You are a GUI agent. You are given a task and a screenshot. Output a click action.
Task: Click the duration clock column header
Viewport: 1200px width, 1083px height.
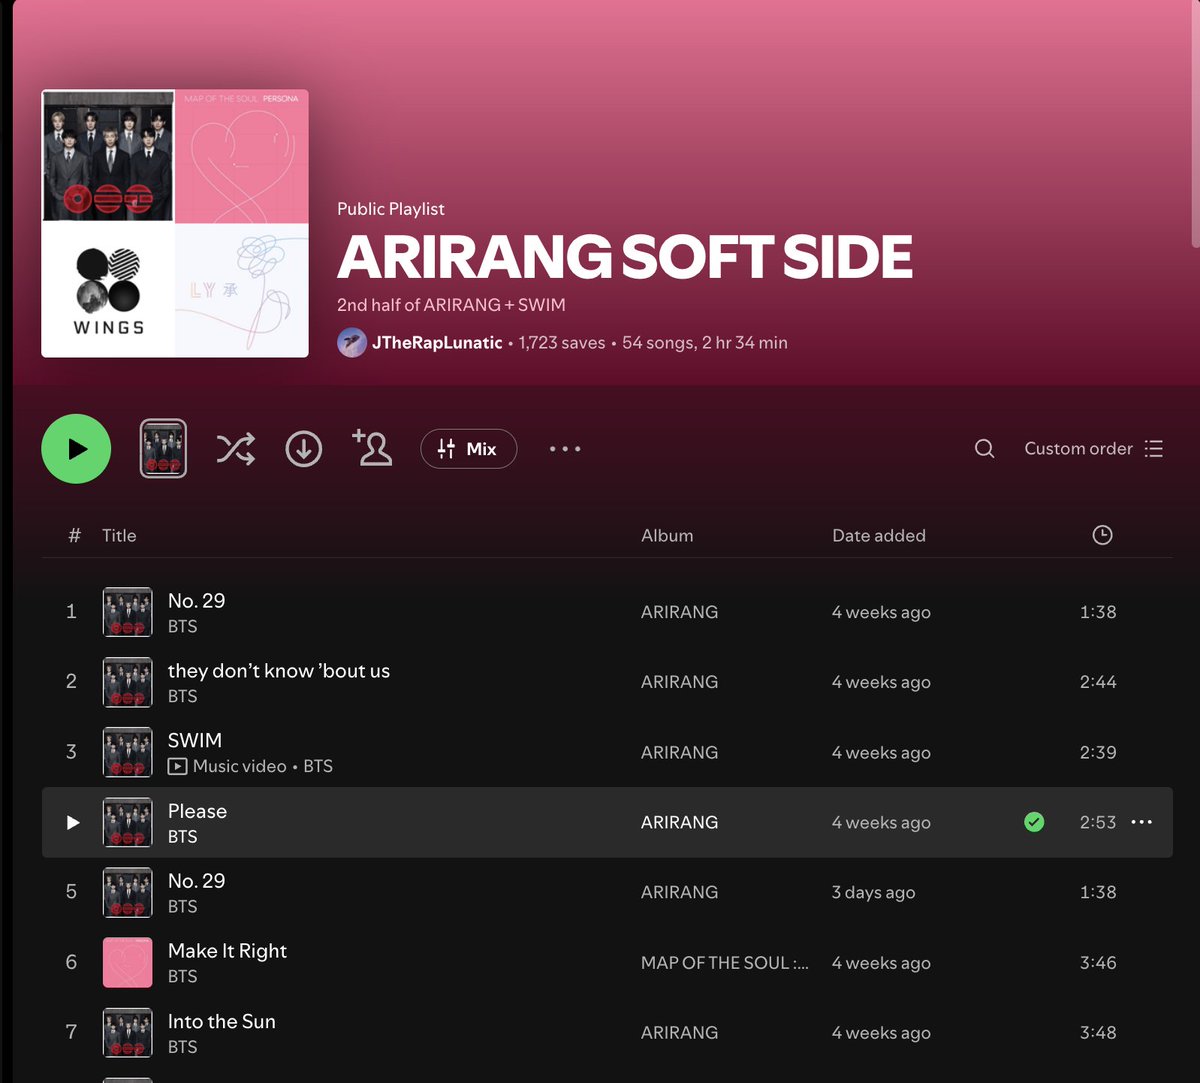[1102, 535]
